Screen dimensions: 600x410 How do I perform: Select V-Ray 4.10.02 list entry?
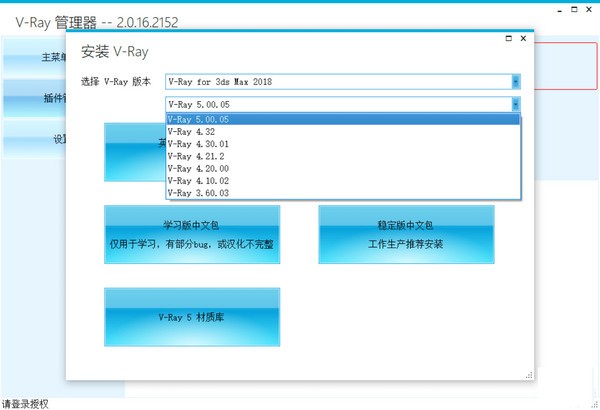coord(343,181)
